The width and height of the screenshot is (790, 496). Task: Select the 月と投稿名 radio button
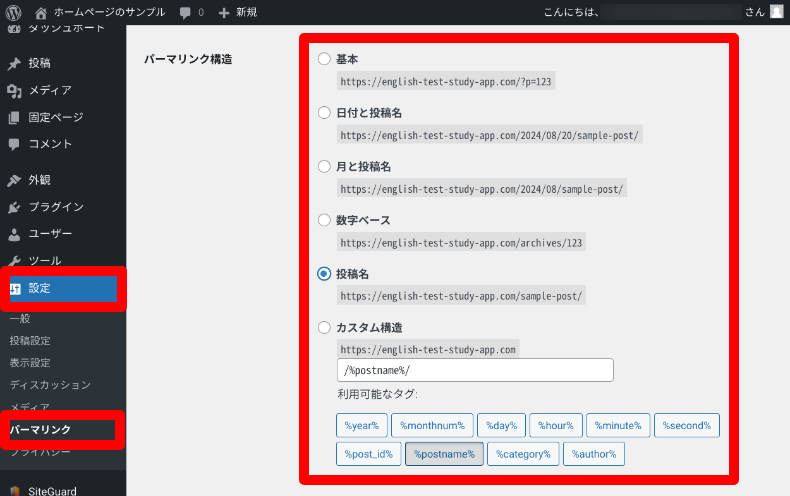click(324, 166)
